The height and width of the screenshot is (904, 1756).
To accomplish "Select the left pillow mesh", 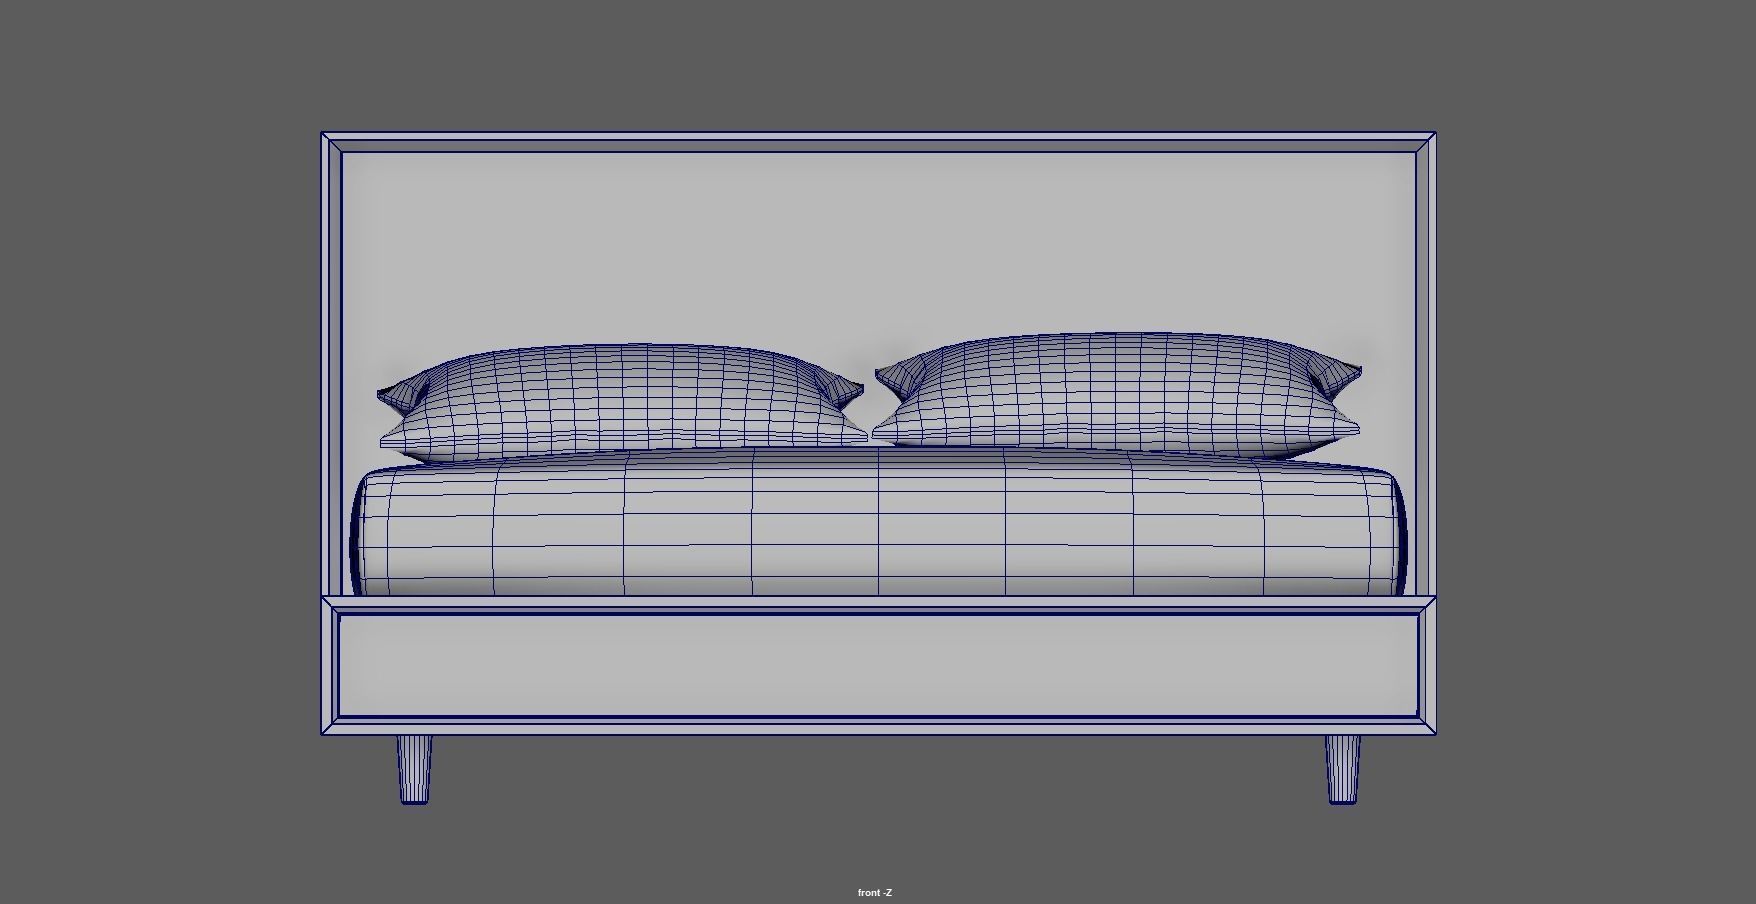I will click(622, 404).
